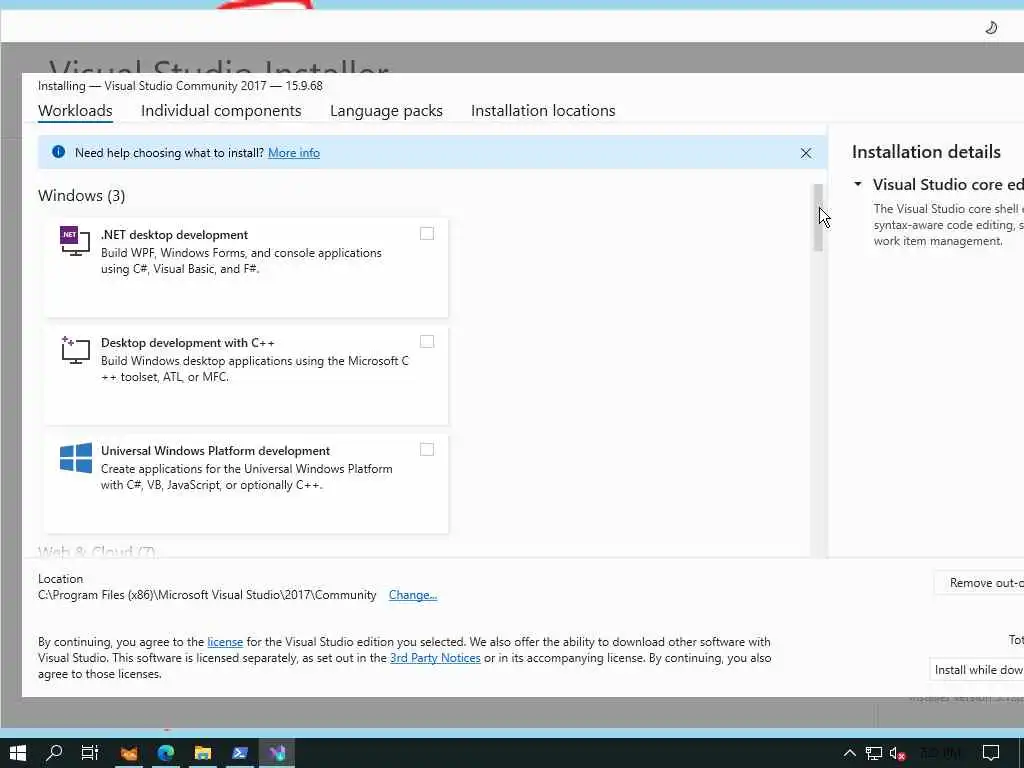Click the Remove out-of-support components button
Image resolution: width=1024 pixels, height=768 pixels.
pyautogui.click(x=980, y=583)
